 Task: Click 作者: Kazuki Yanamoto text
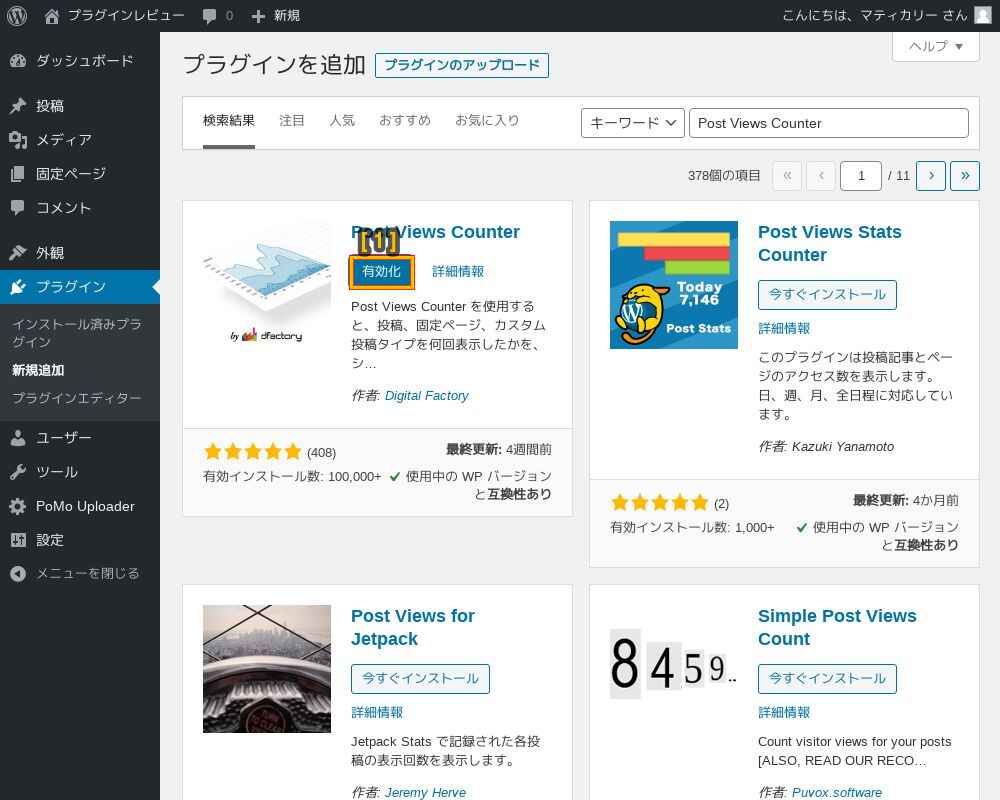[x=826, y=447]
